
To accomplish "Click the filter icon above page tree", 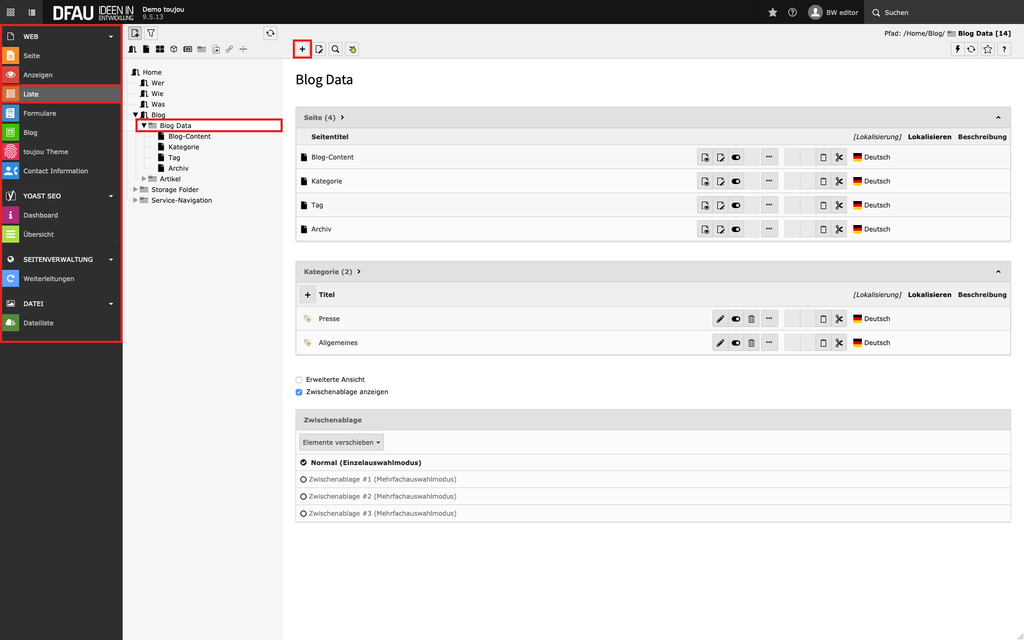I will [151, 33].
